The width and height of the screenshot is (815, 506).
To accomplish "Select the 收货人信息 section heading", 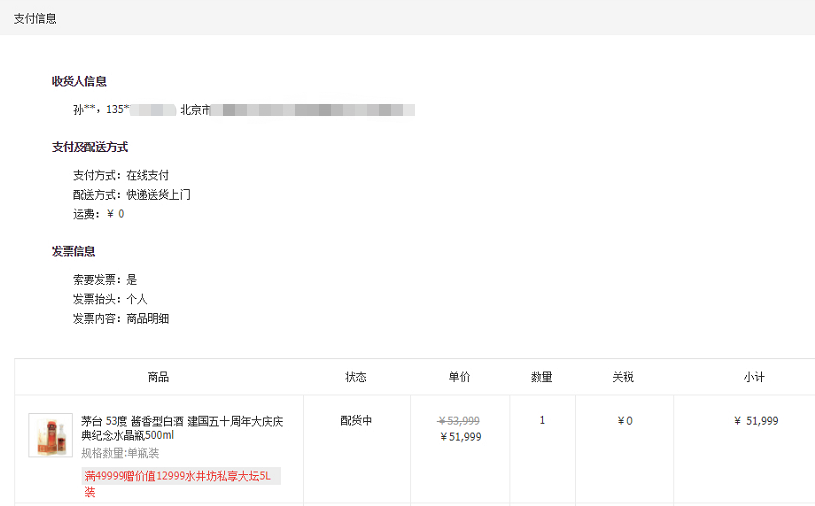I will 79,81.
